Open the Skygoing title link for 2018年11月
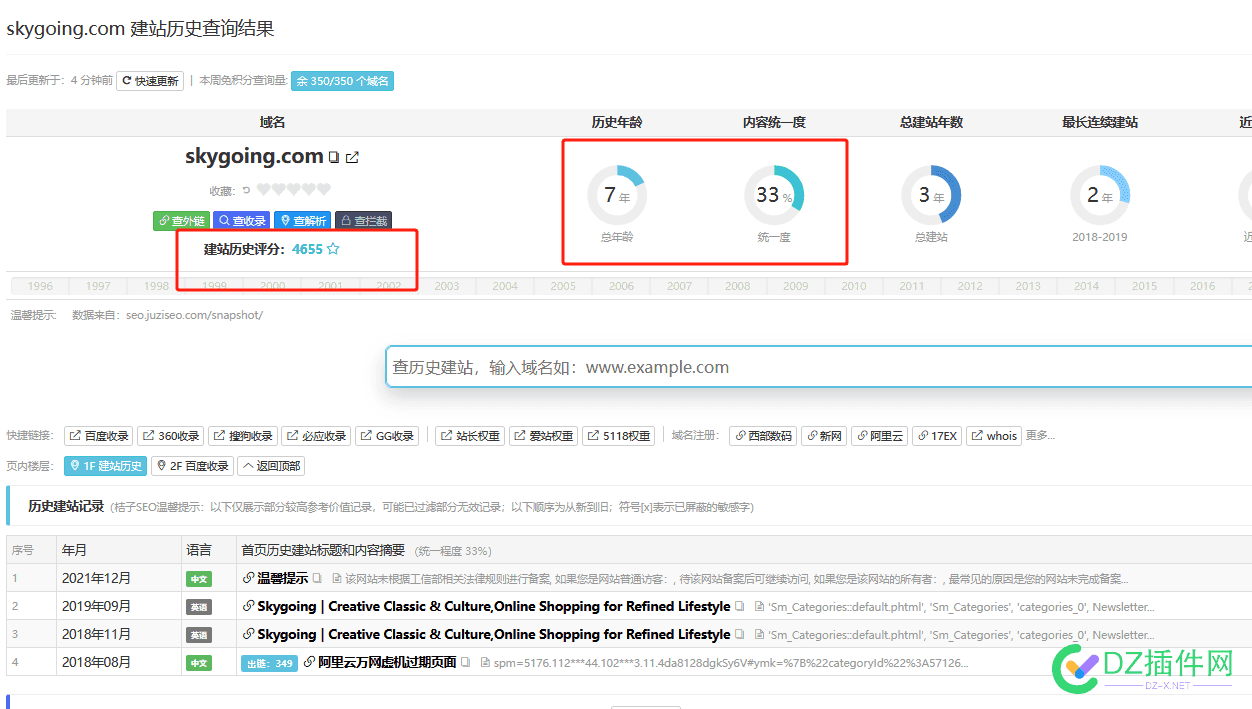 (494, 634)
